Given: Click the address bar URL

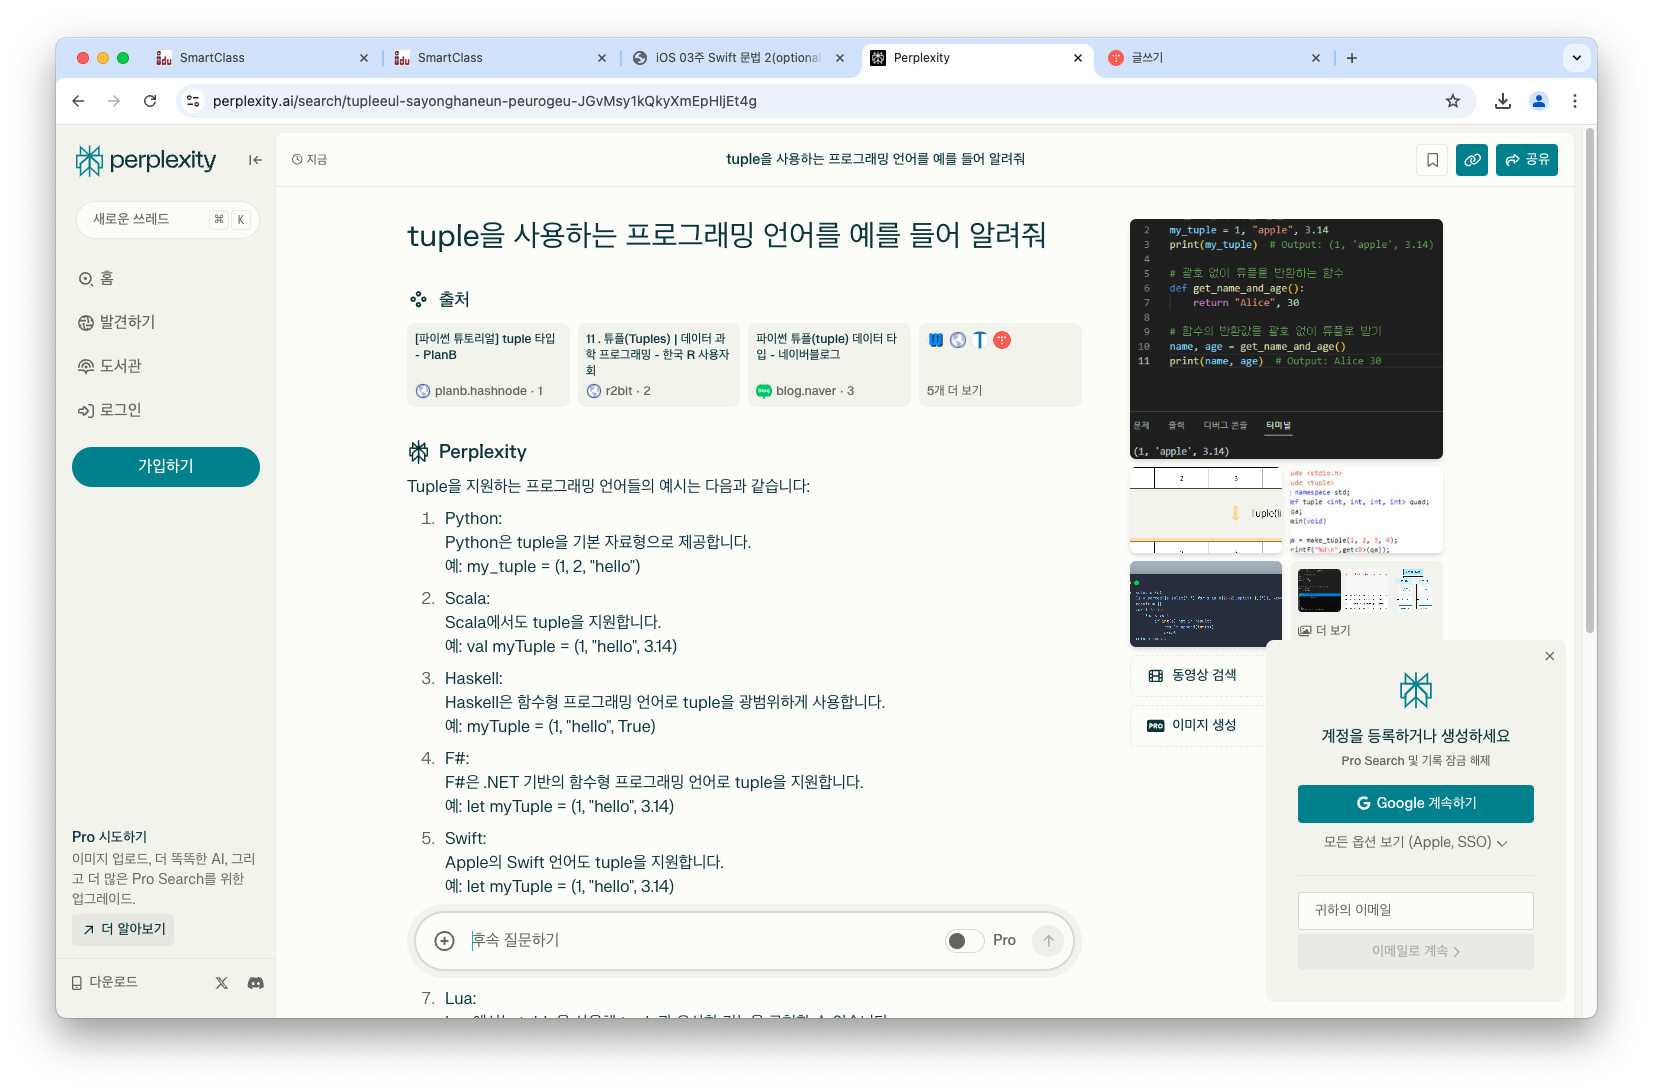Looking at the screenshot, I should [485, 101].
